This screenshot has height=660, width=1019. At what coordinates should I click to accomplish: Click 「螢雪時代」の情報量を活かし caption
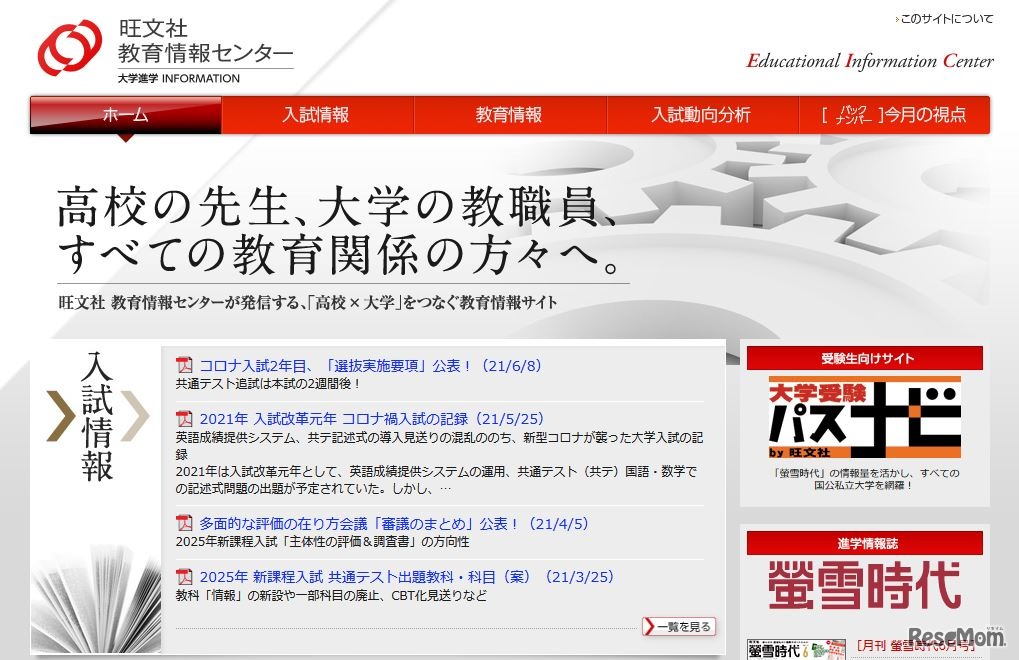865,479
